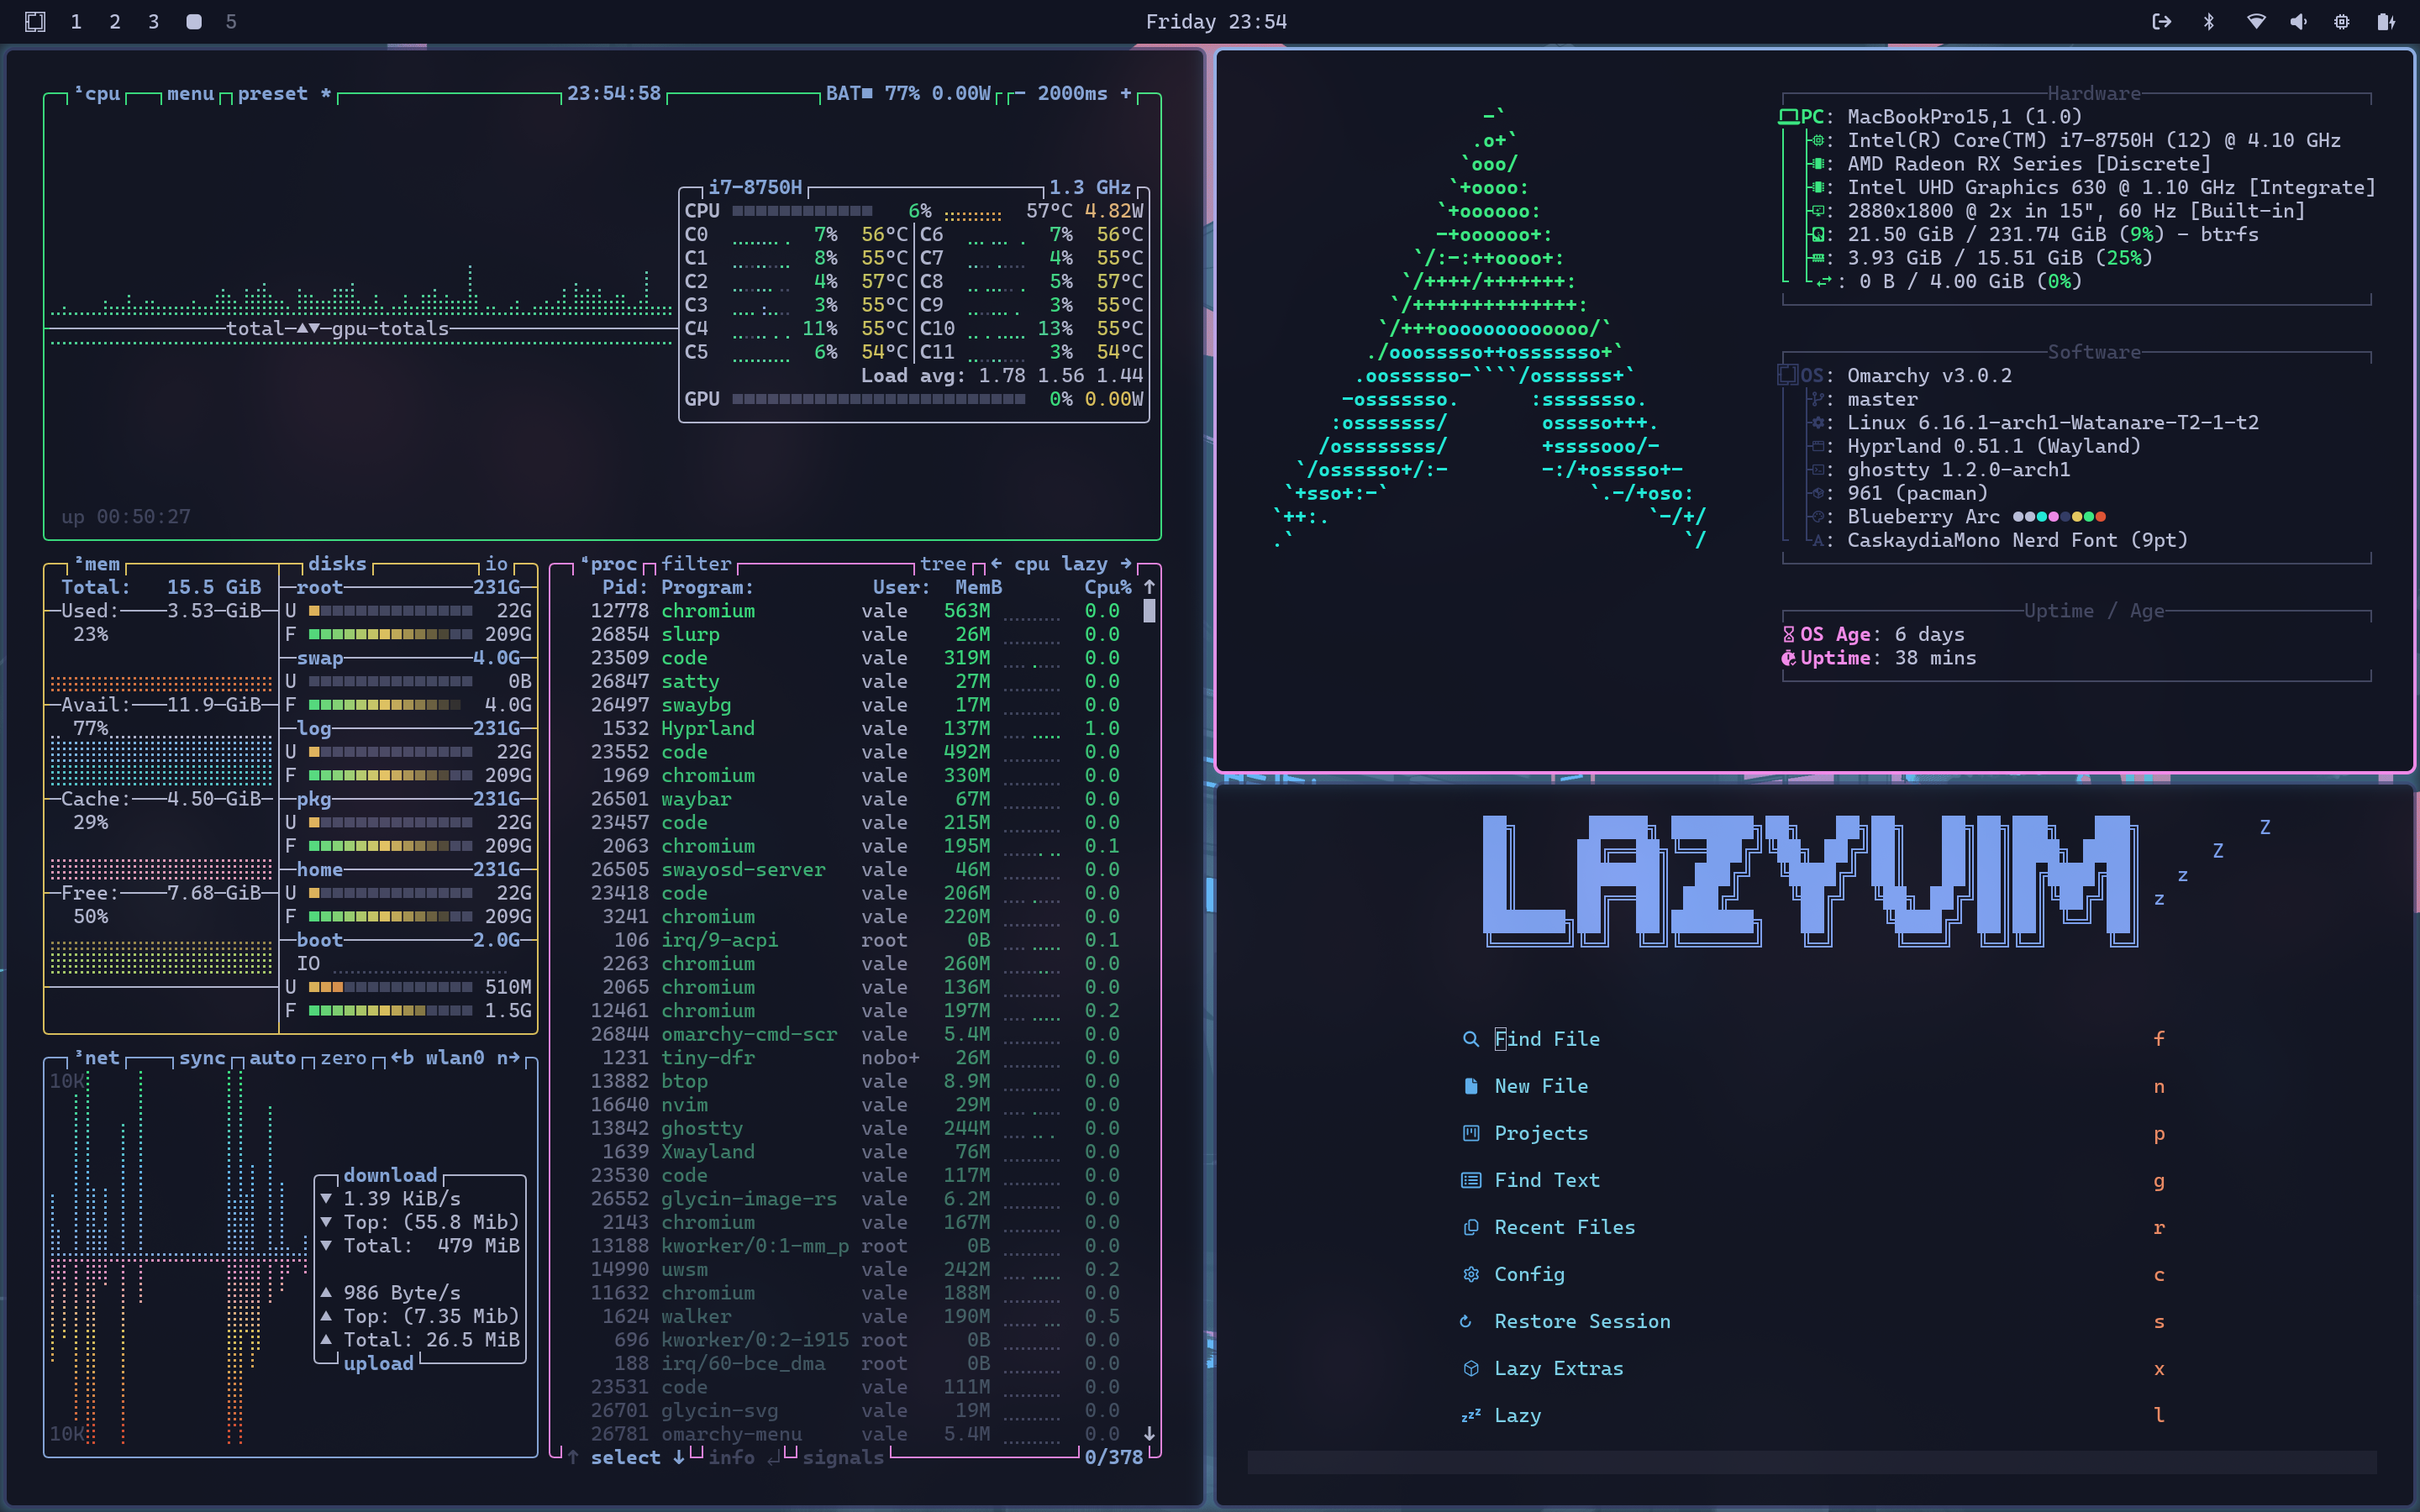2420x1512 pixels.
Task: Switch process sorting with right arrow
Action: point(1126,564)
